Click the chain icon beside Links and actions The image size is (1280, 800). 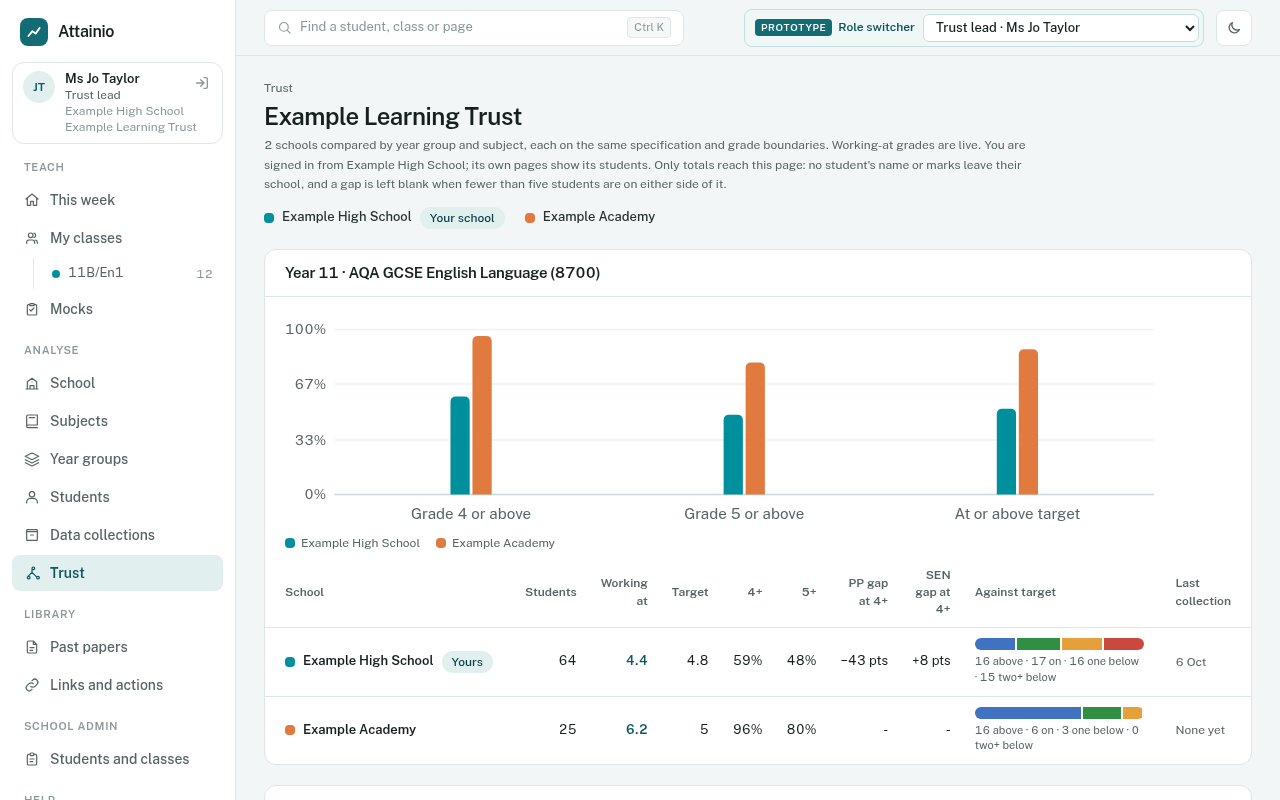coord(32,685)
